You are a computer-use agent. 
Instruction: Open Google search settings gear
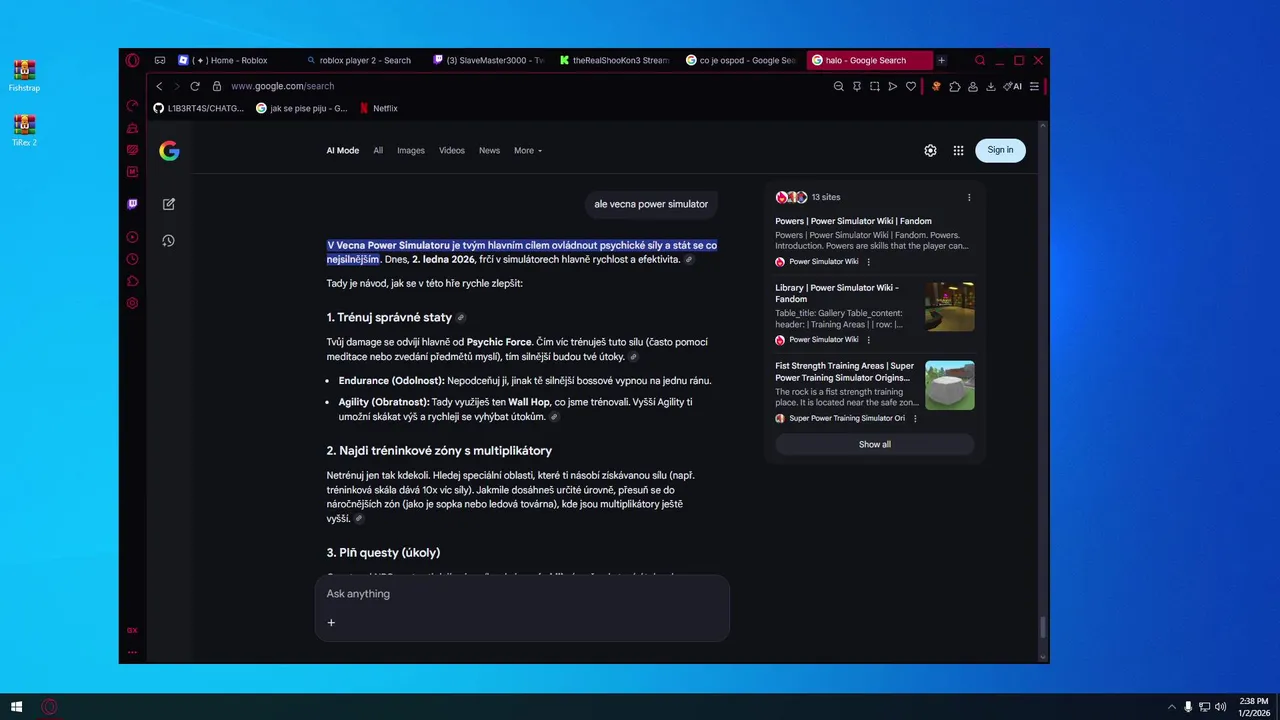coord(930,150)
